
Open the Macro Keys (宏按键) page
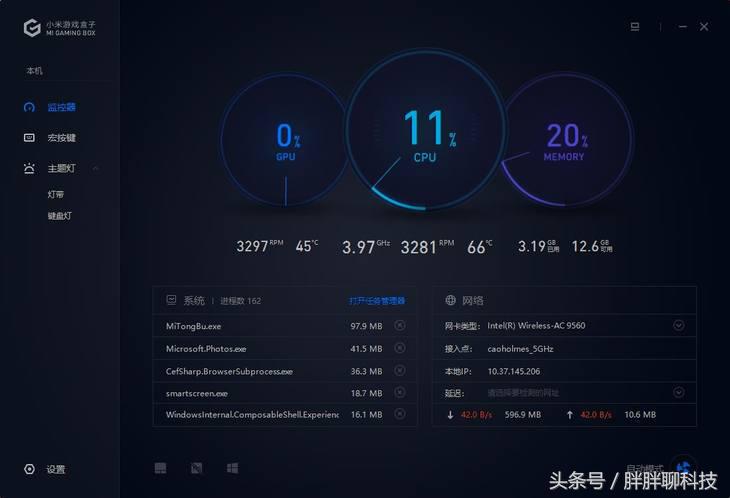pos(61,138)
